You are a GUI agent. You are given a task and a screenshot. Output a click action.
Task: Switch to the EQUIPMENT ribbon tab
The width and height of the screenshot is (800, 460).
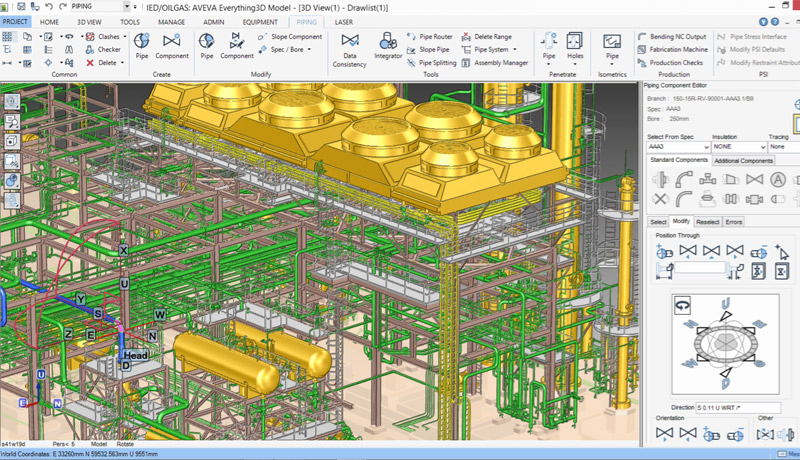pos(260,21)
